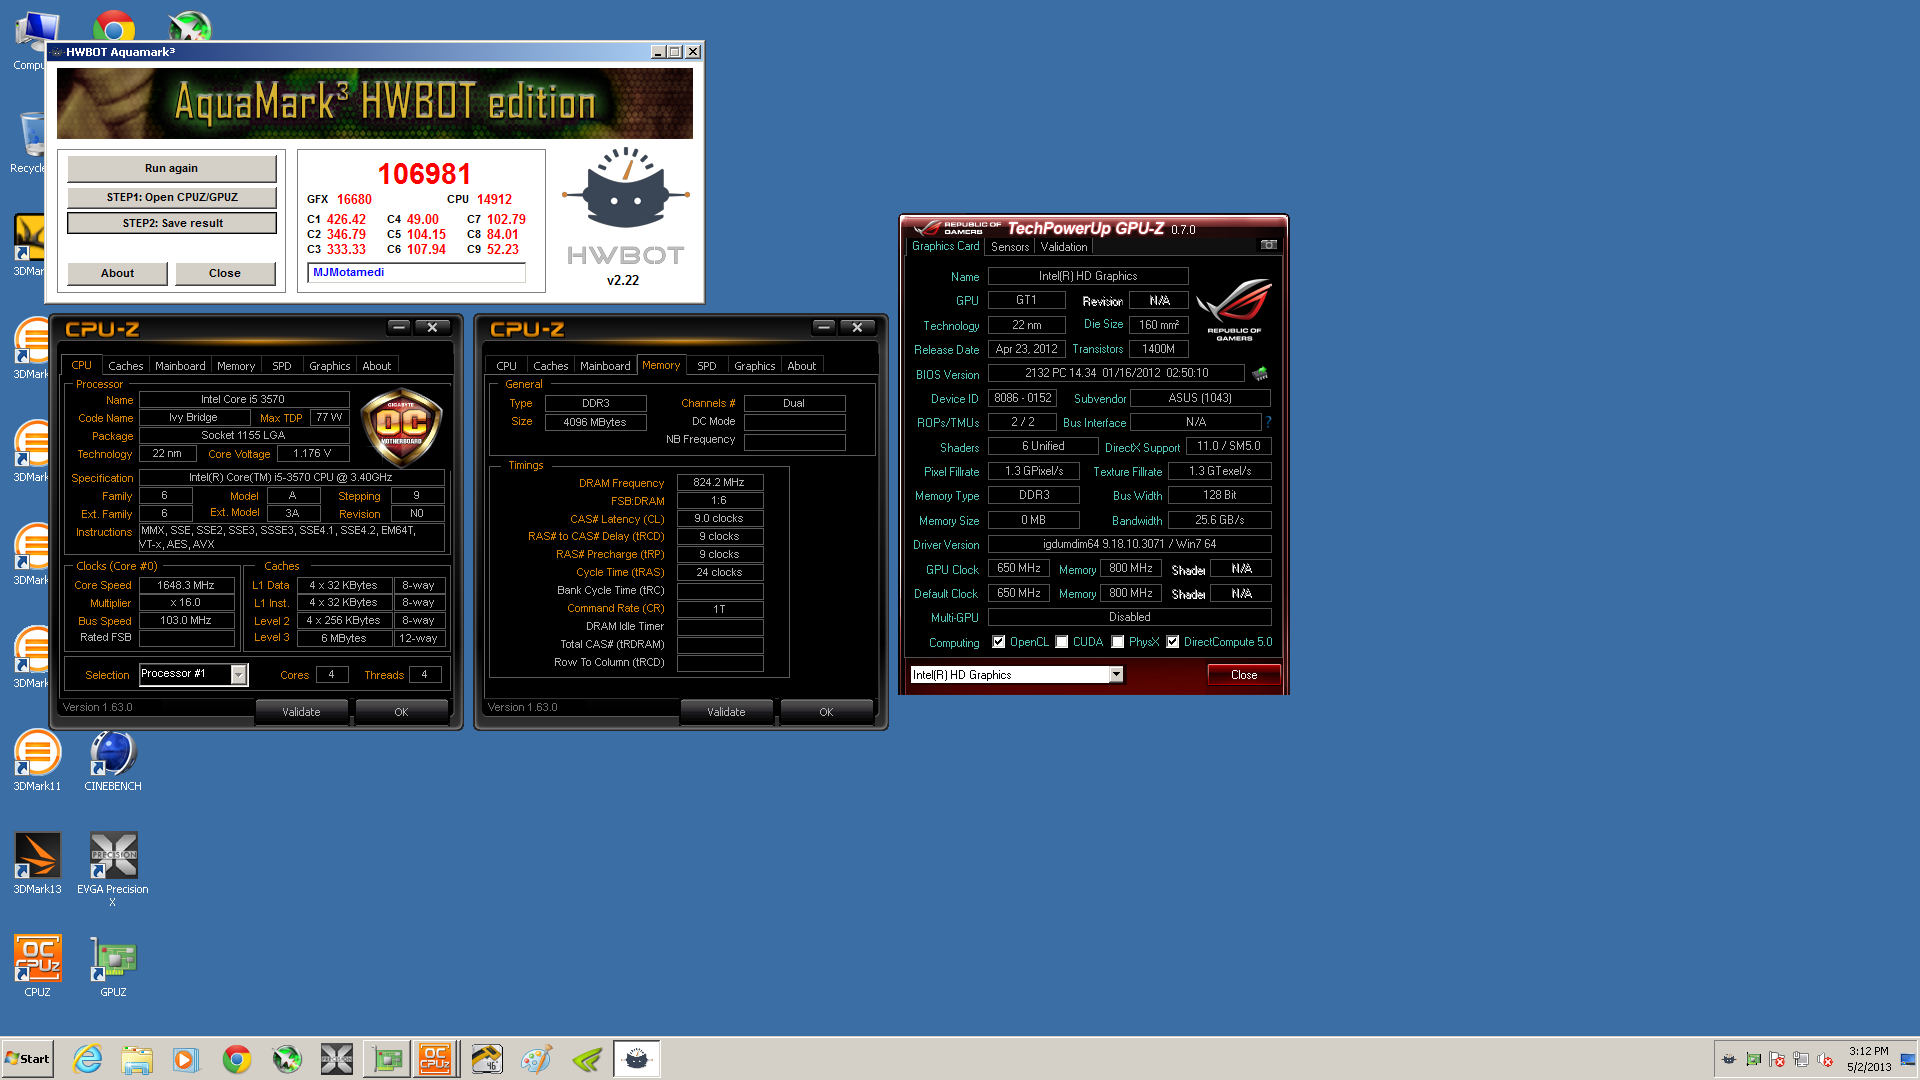Switch to the HWBOT Aquamark taskbar button

(x=636, y=1059)
